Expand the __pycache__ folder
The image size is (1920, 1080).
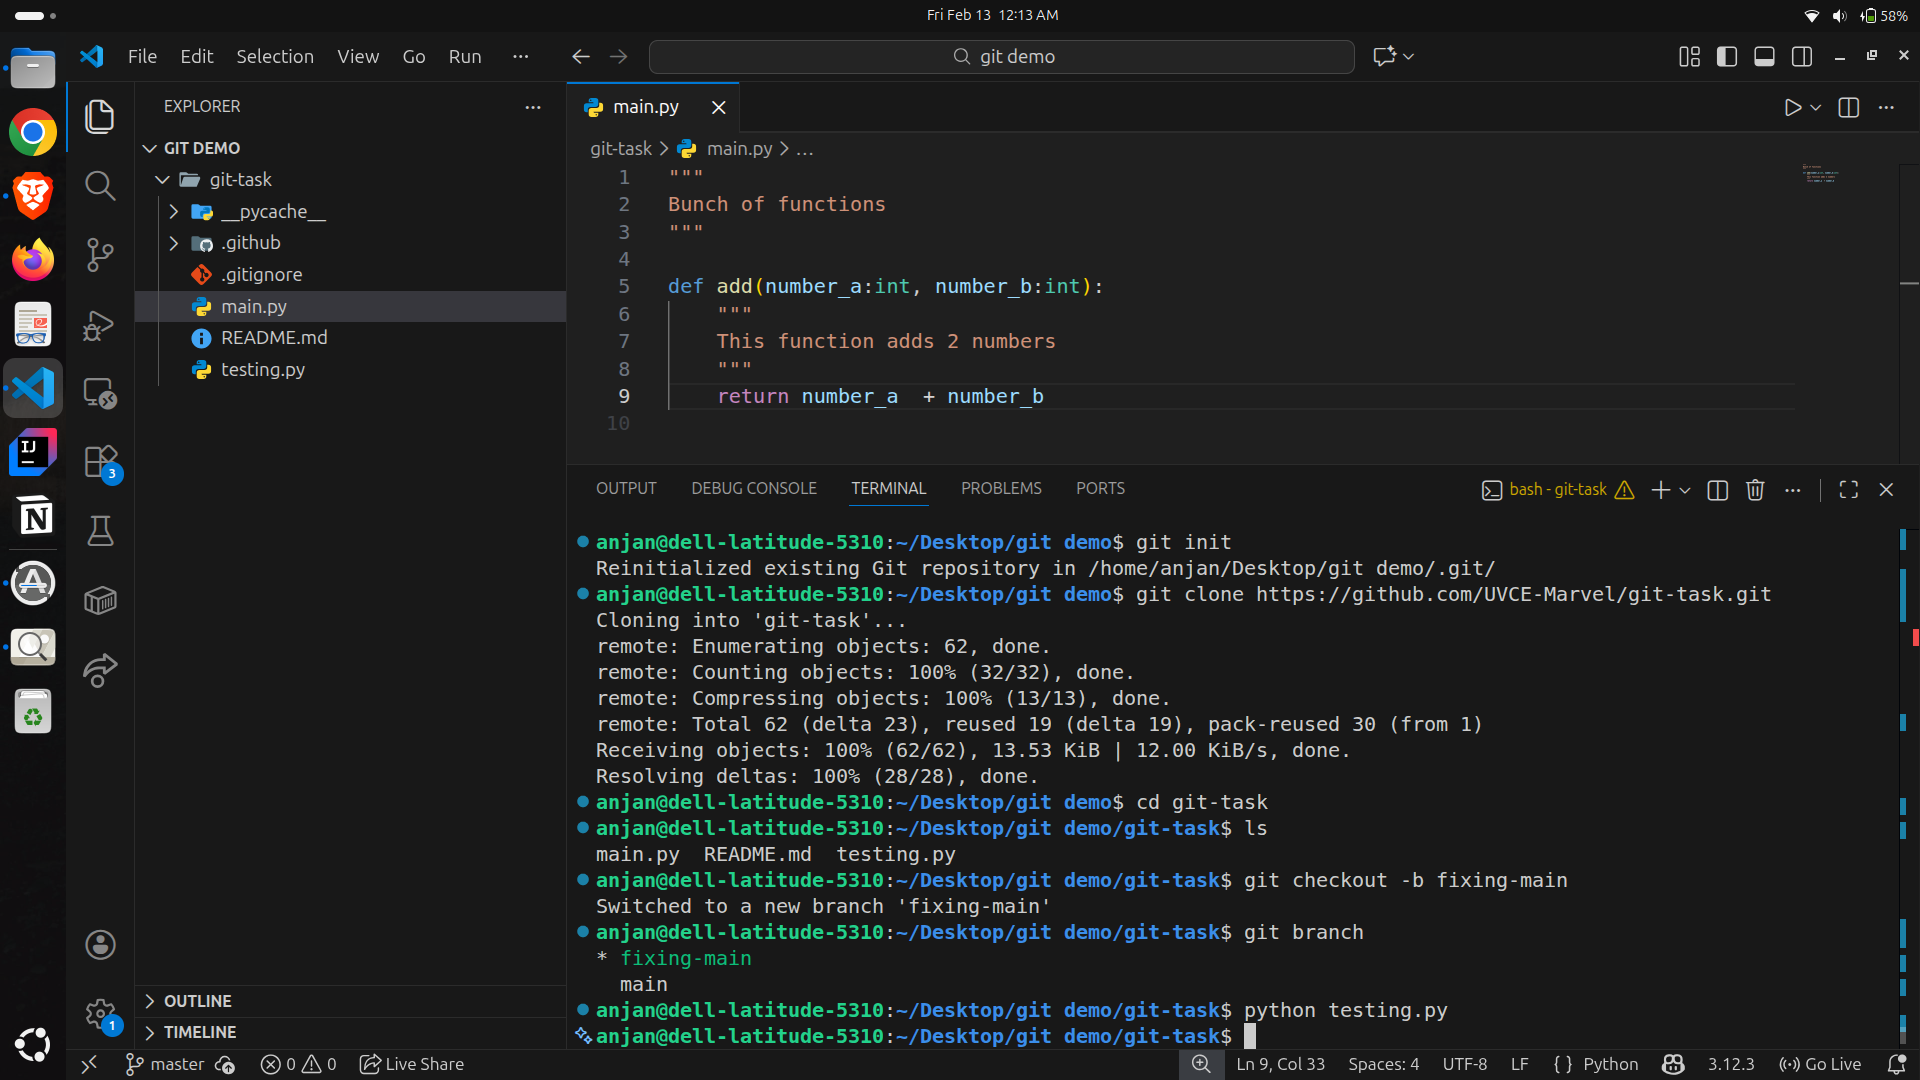point(172,211)
